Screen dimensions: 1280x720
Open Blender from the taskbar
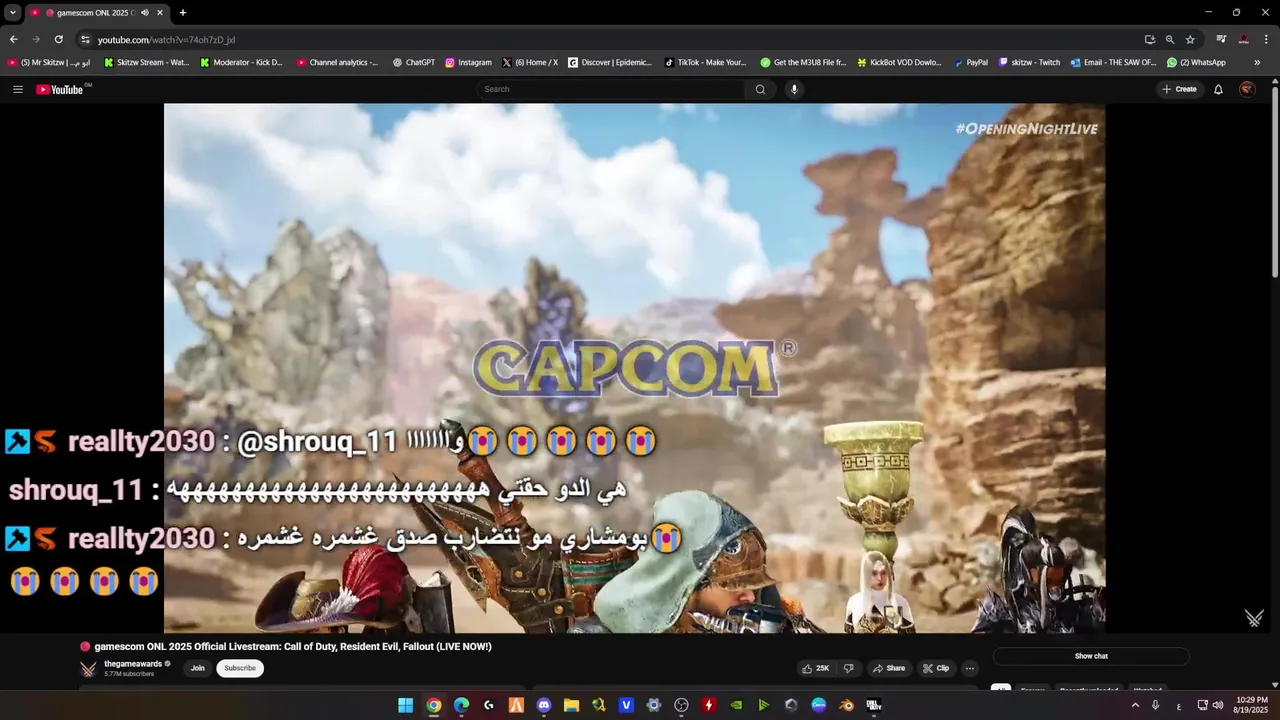point(846,705)
